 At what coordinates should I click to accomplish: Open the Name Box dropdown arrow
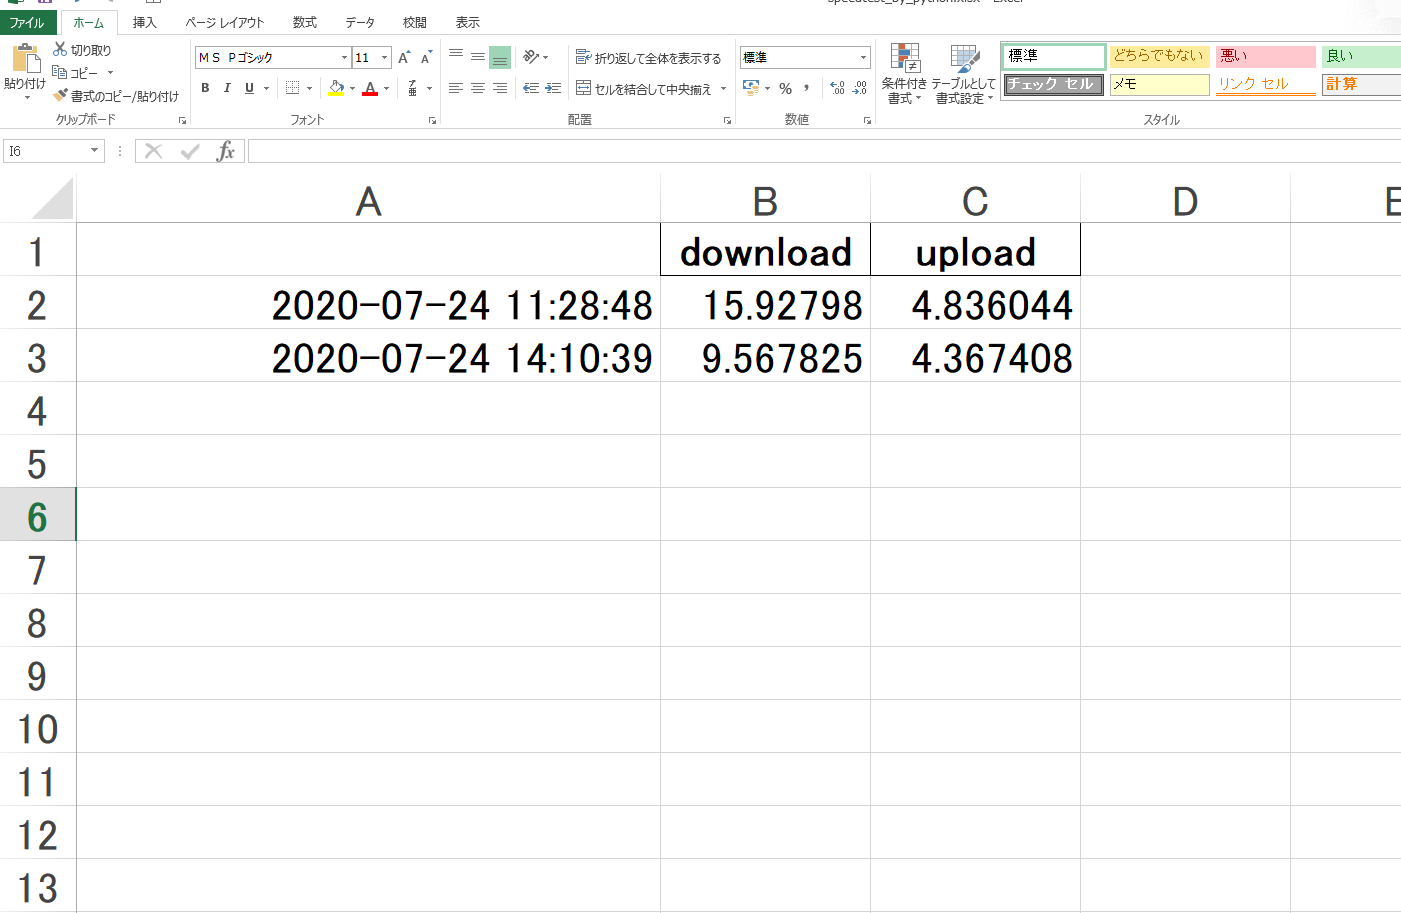click(x=95, y=151)
